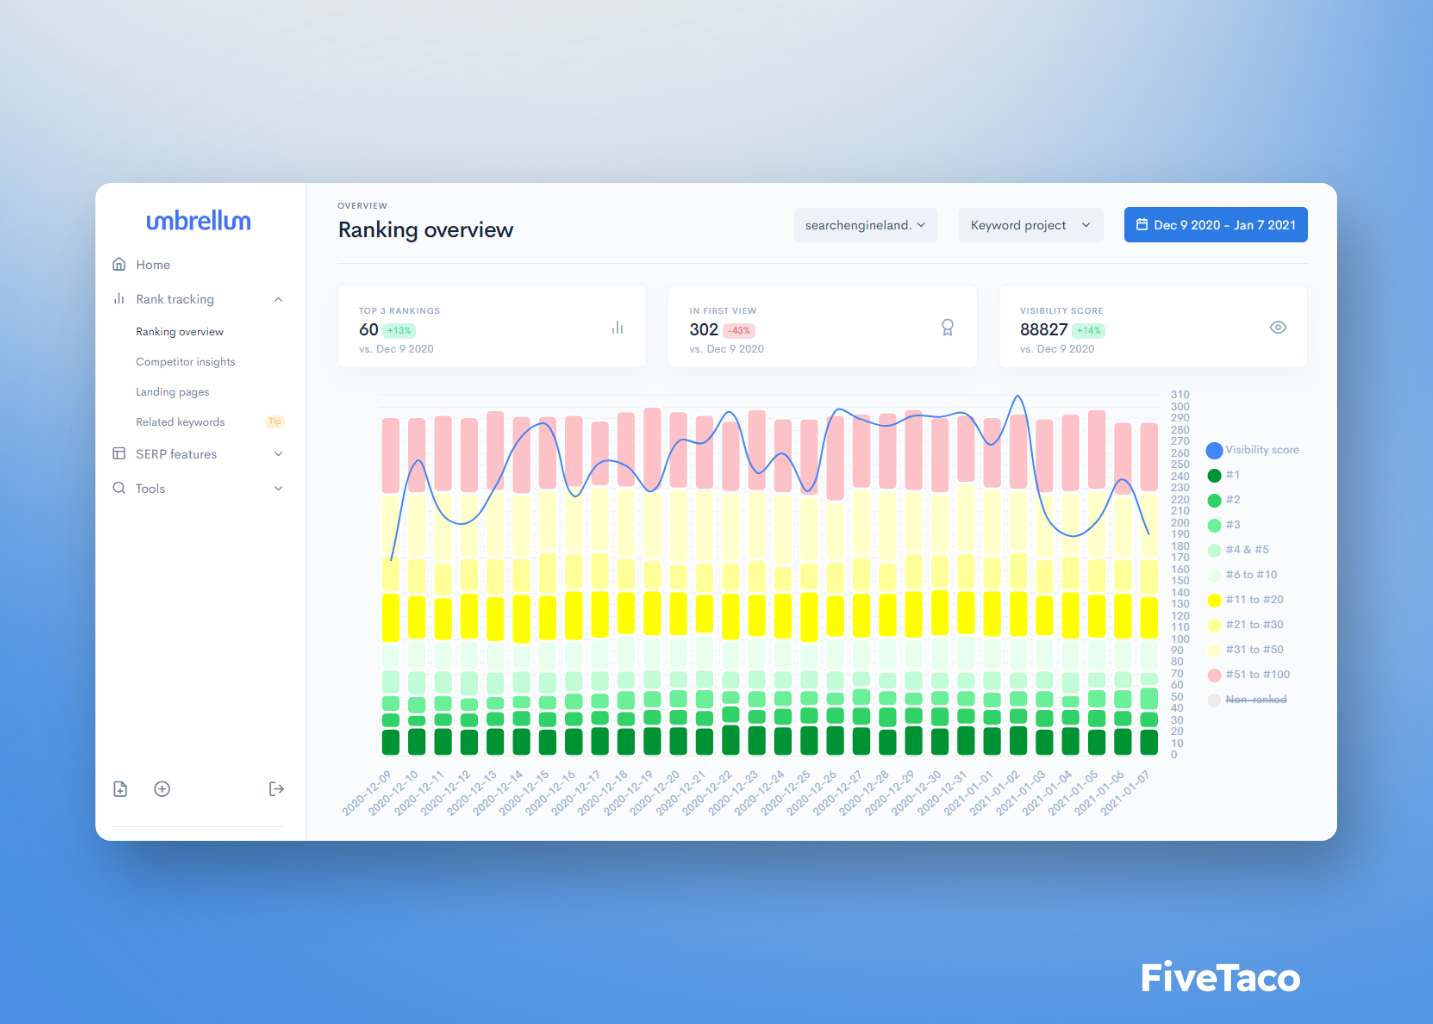The width and height of the screenshot is (1433, 1024).
Task: Click the Non-ranked grey legend swatch
Action: point(1214,700)
